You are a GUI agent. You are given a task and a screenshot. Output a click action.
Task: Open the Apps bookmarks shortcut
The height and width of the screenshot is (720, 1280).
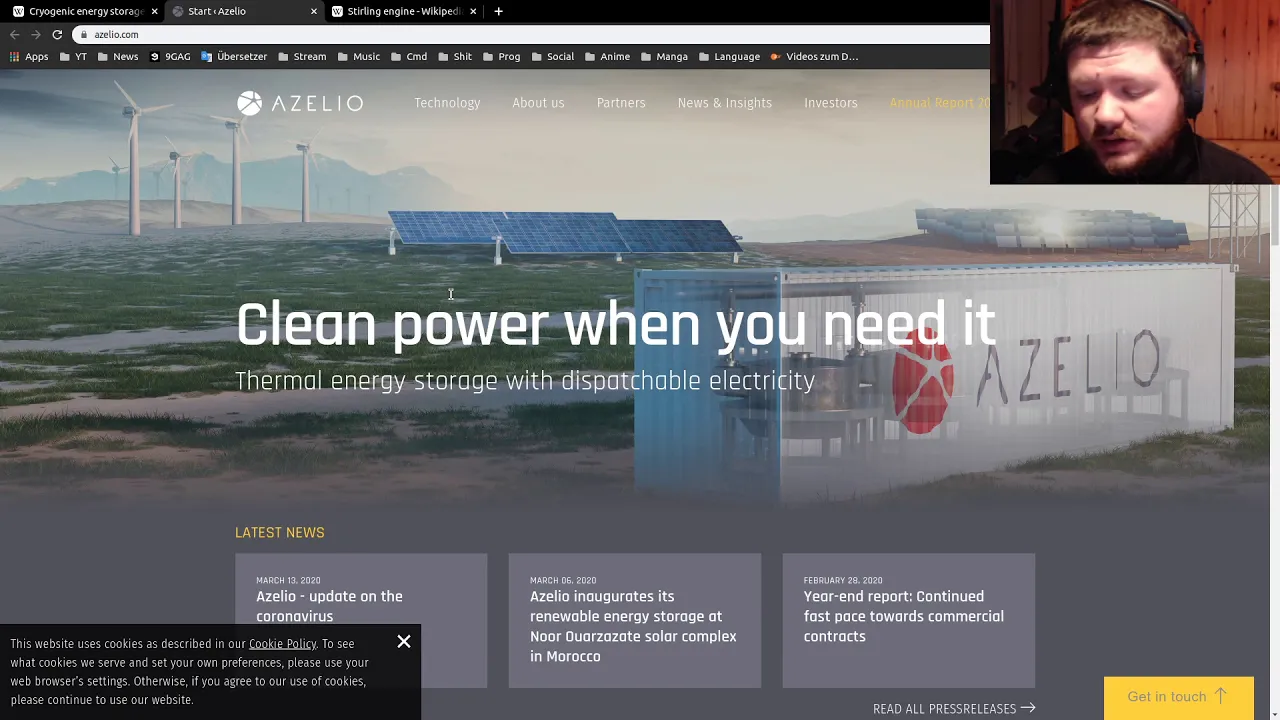[29, 57]
